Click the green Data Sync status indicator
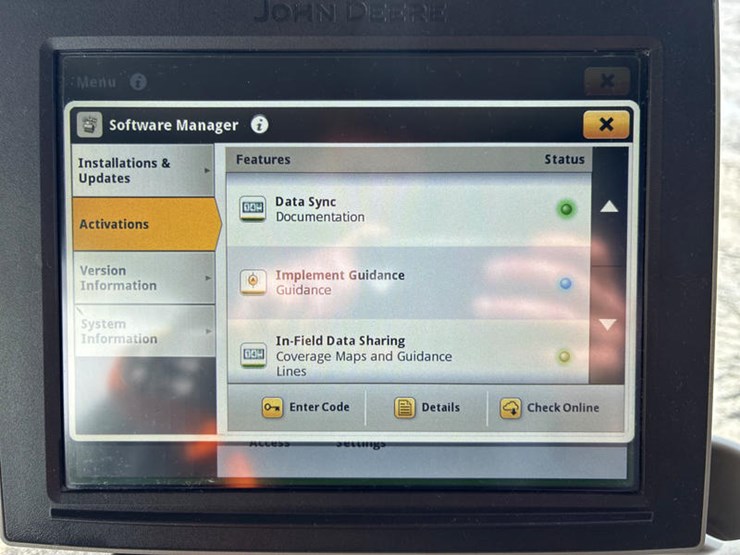This screenshot has width=740, height=555. tap(566, 209)
